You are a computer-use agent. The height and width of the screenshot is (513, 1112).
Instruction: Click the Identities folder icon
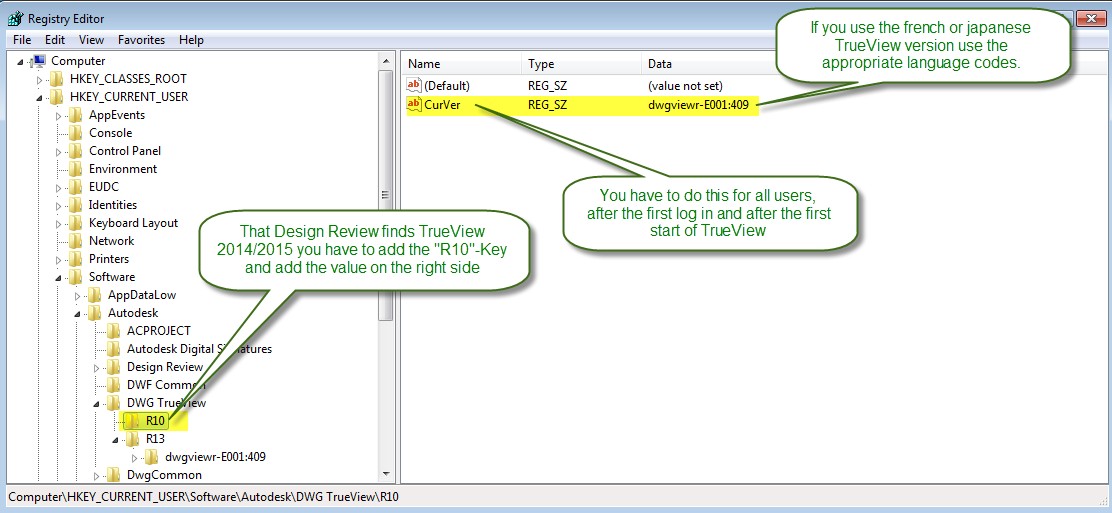(x=77, y=204)
